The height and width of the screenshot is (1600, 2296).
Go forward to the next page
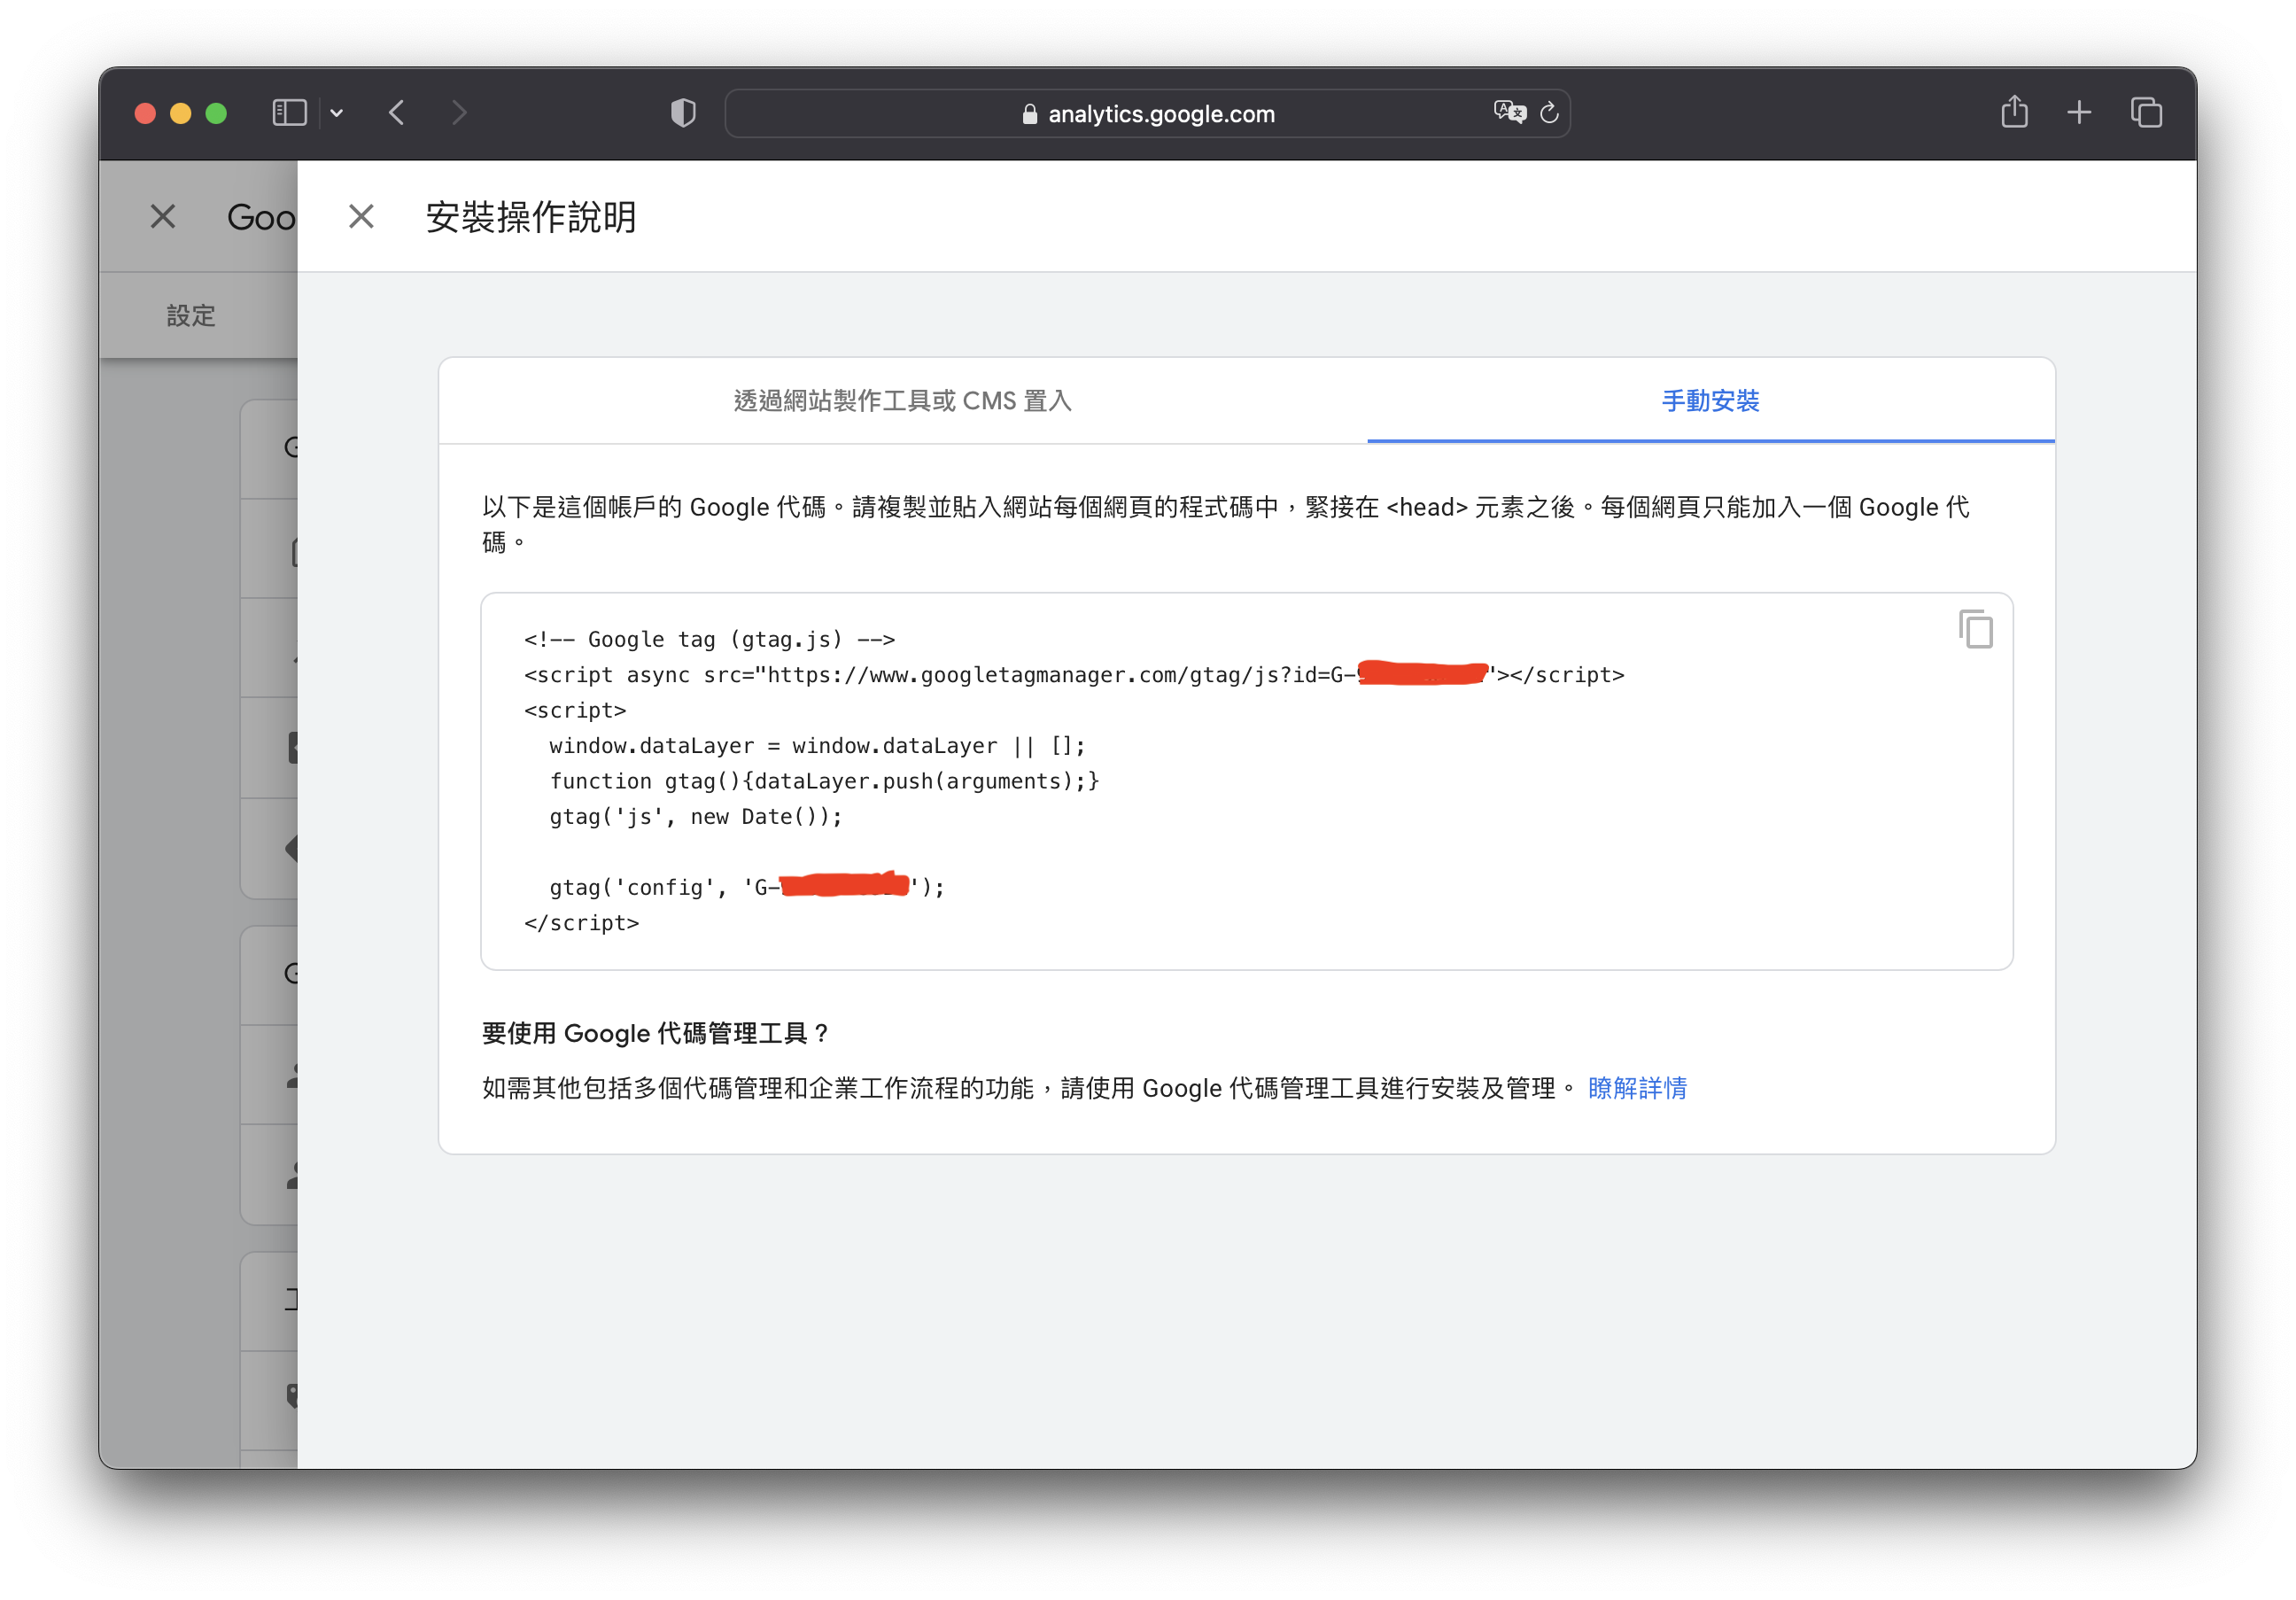pos(459,113)
